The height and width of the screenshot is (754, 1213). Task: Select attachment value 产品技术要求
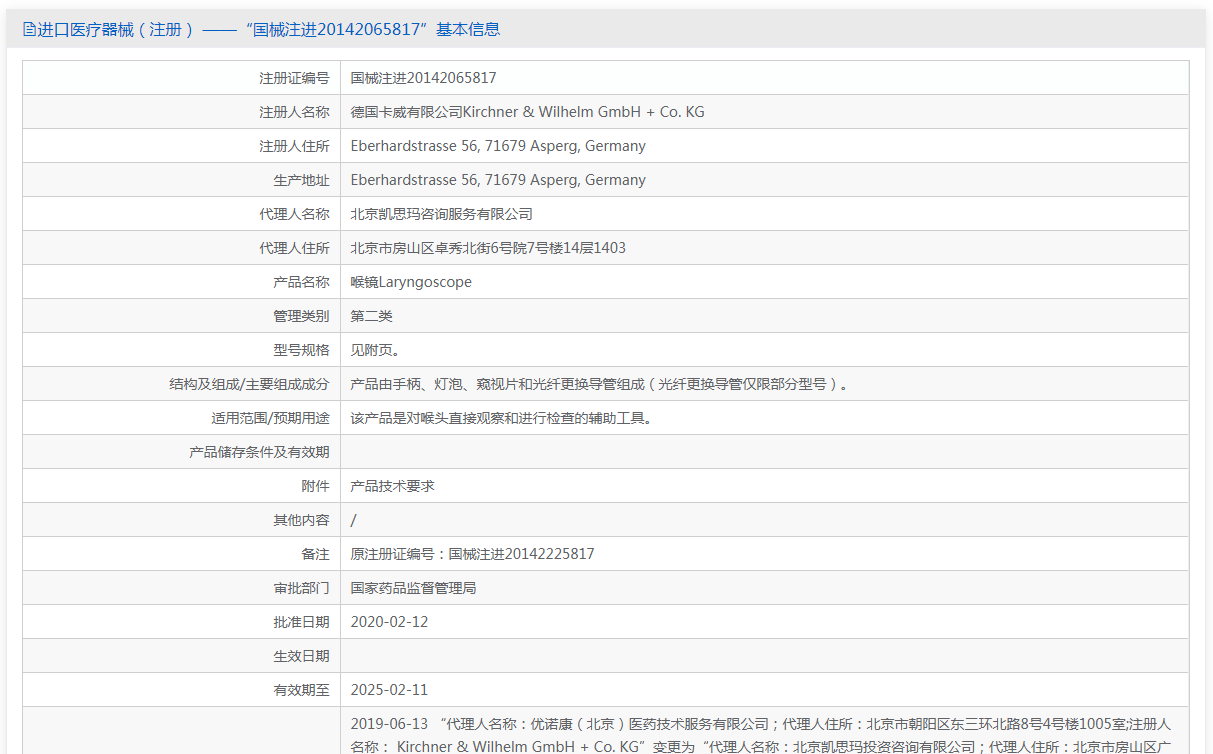(392, 486)
